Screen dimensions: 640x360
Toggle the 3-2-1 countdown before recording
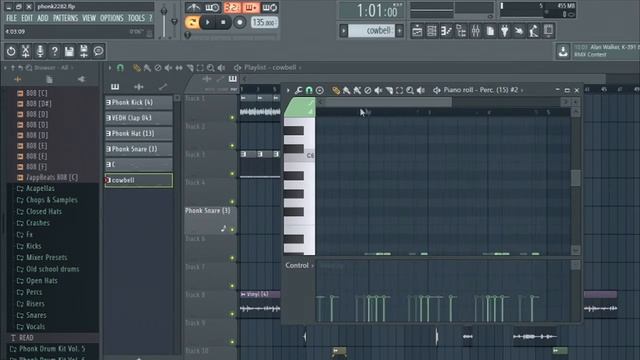click(x=232, y=7)
